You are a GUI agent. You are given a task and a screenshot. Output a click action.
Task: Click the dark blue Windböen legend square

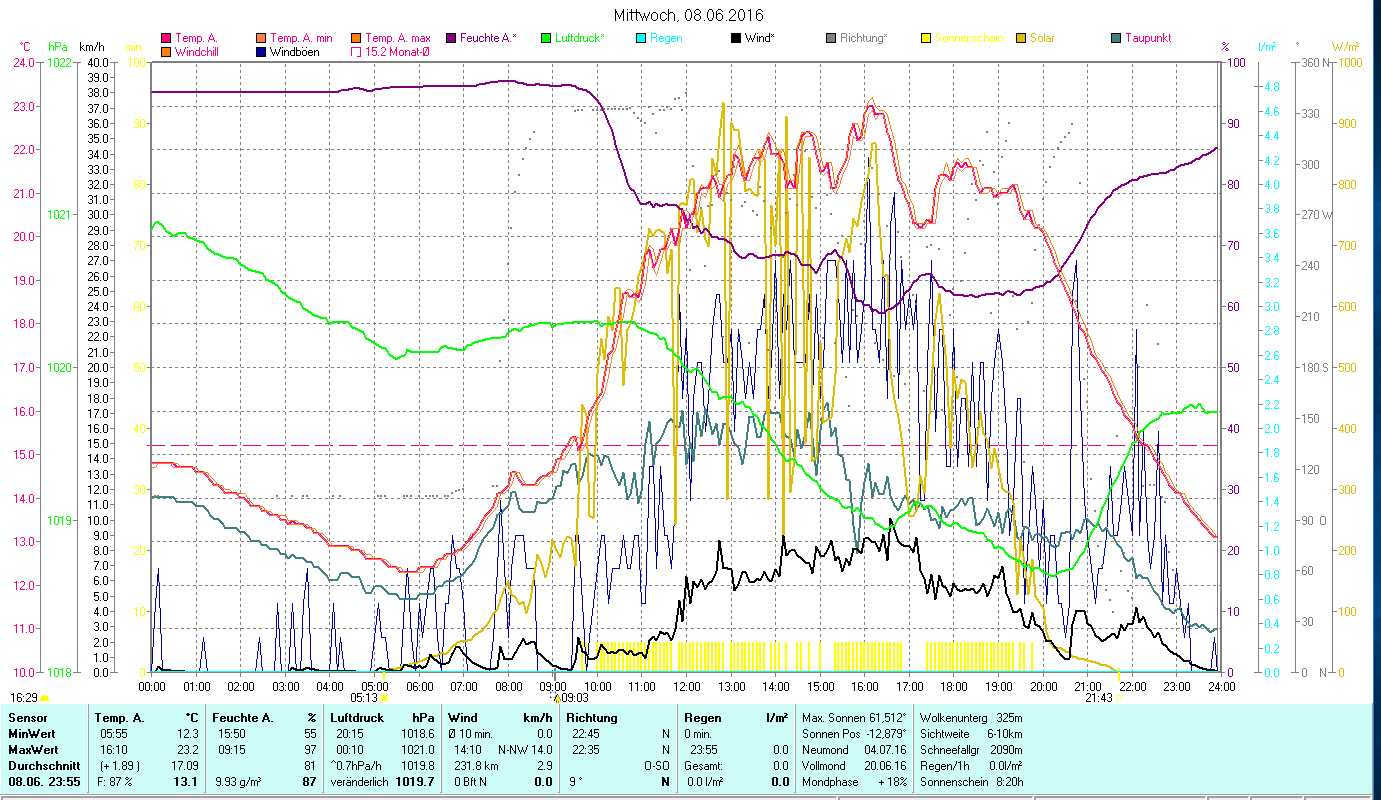pos(261,52)
